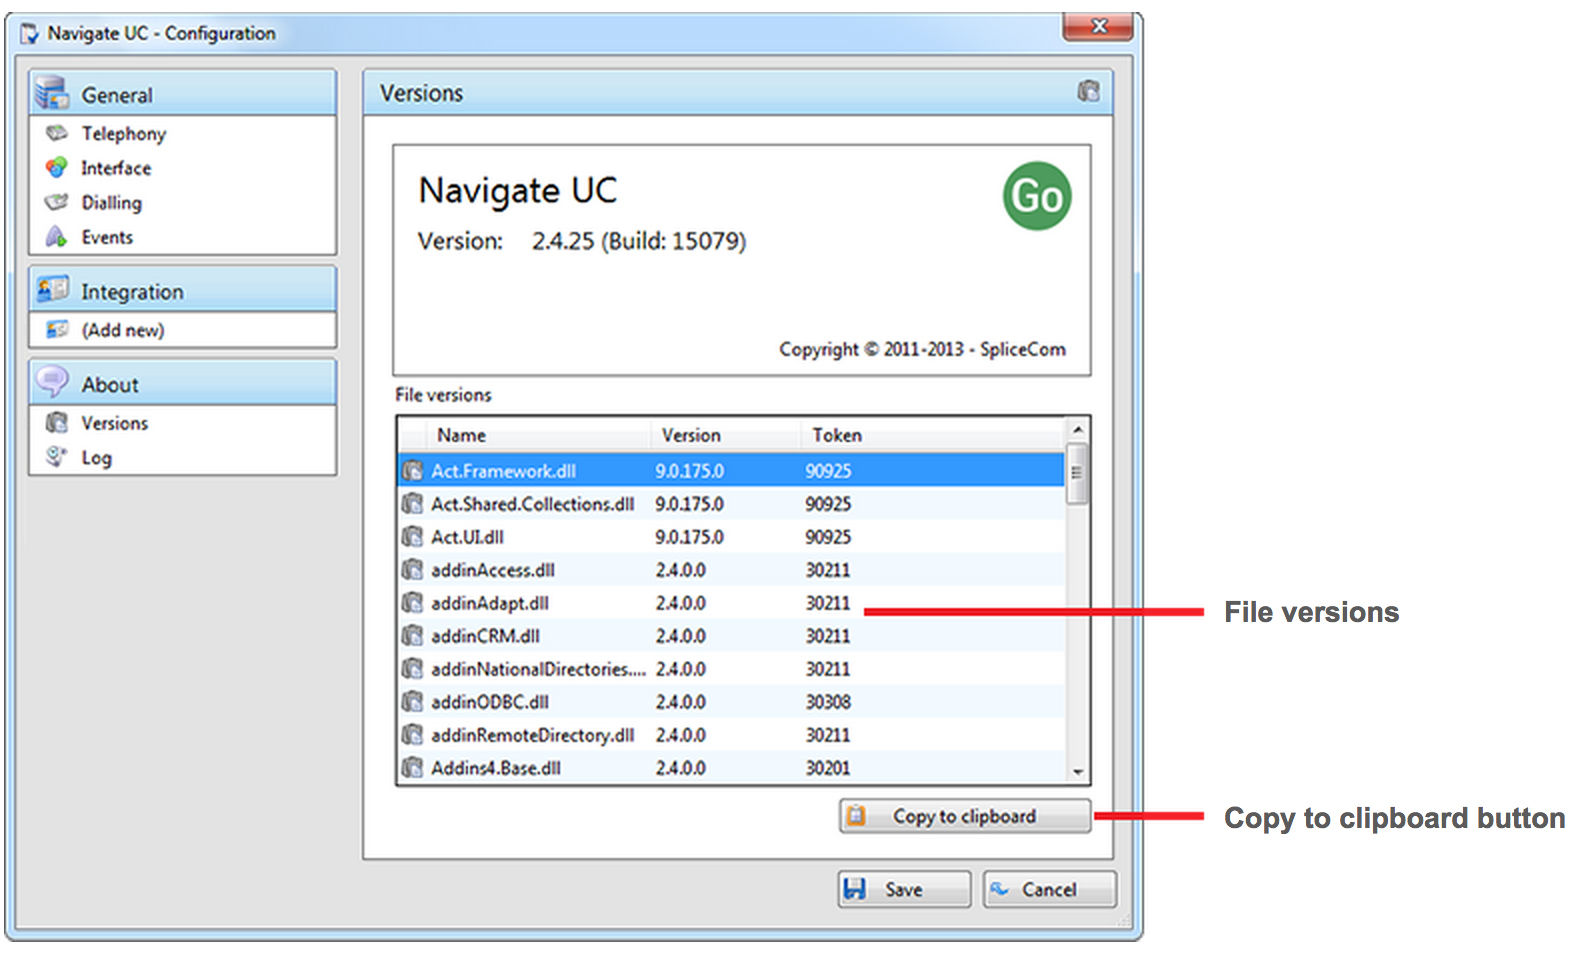The height and width of the screenshot is (955, 1592).
Task: Click the file list scrollbar down arrow
Action: (1077, 772)
